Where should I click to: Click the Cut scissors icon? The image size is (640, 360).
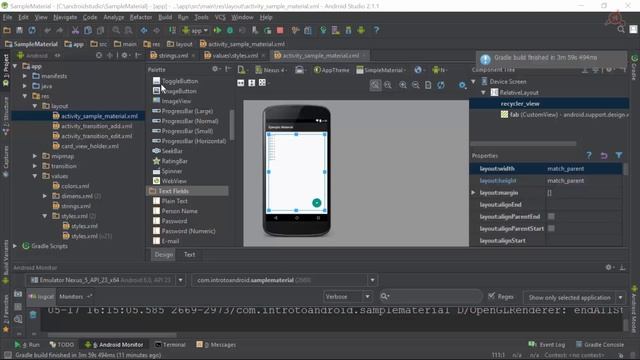pyautogui.click(x=75, y=30)
